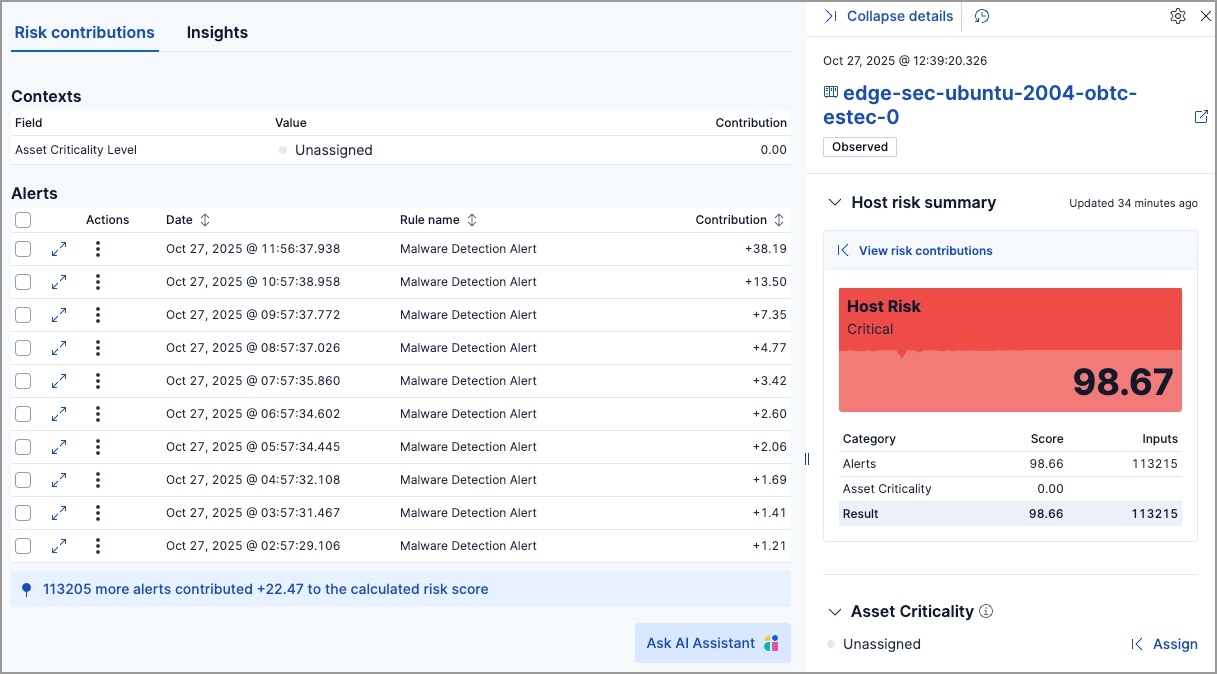Collapse the Asset Criticality section
This screenshot has width=1217, height=674.
[835, 611]
